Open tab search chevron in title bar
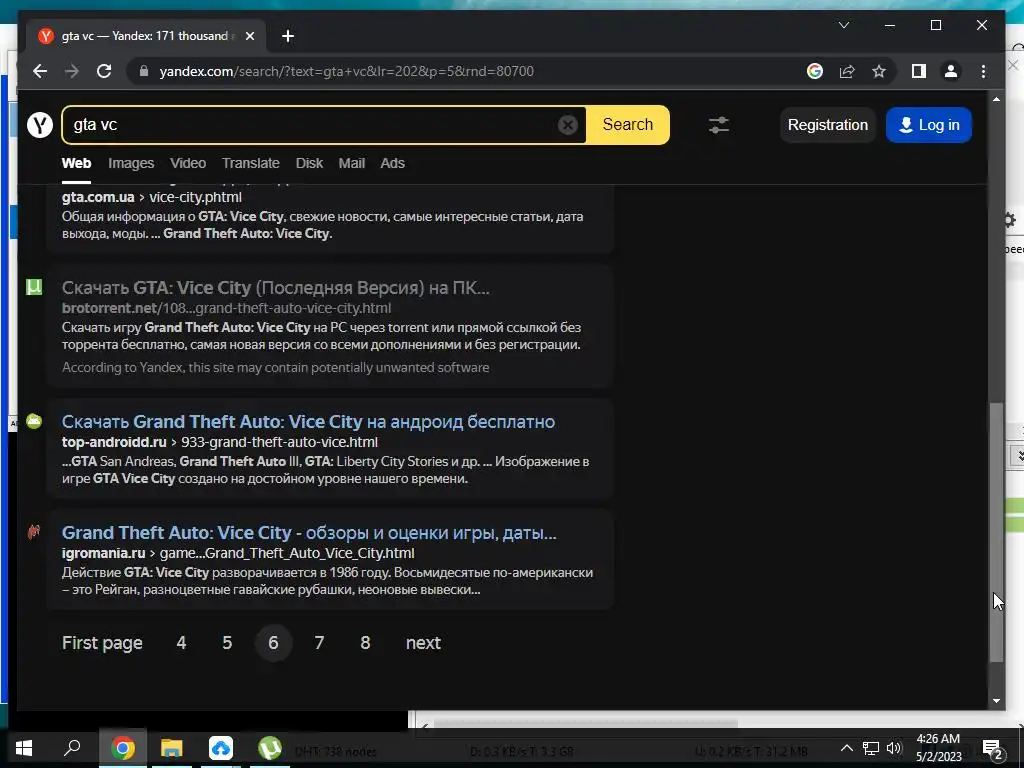 [x=844, y=25]
